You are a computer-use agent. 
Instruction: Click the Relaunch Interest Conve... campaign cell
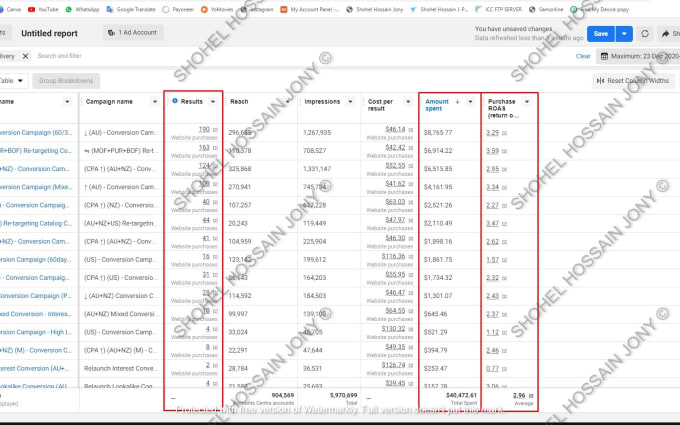[x=119, y=369]
